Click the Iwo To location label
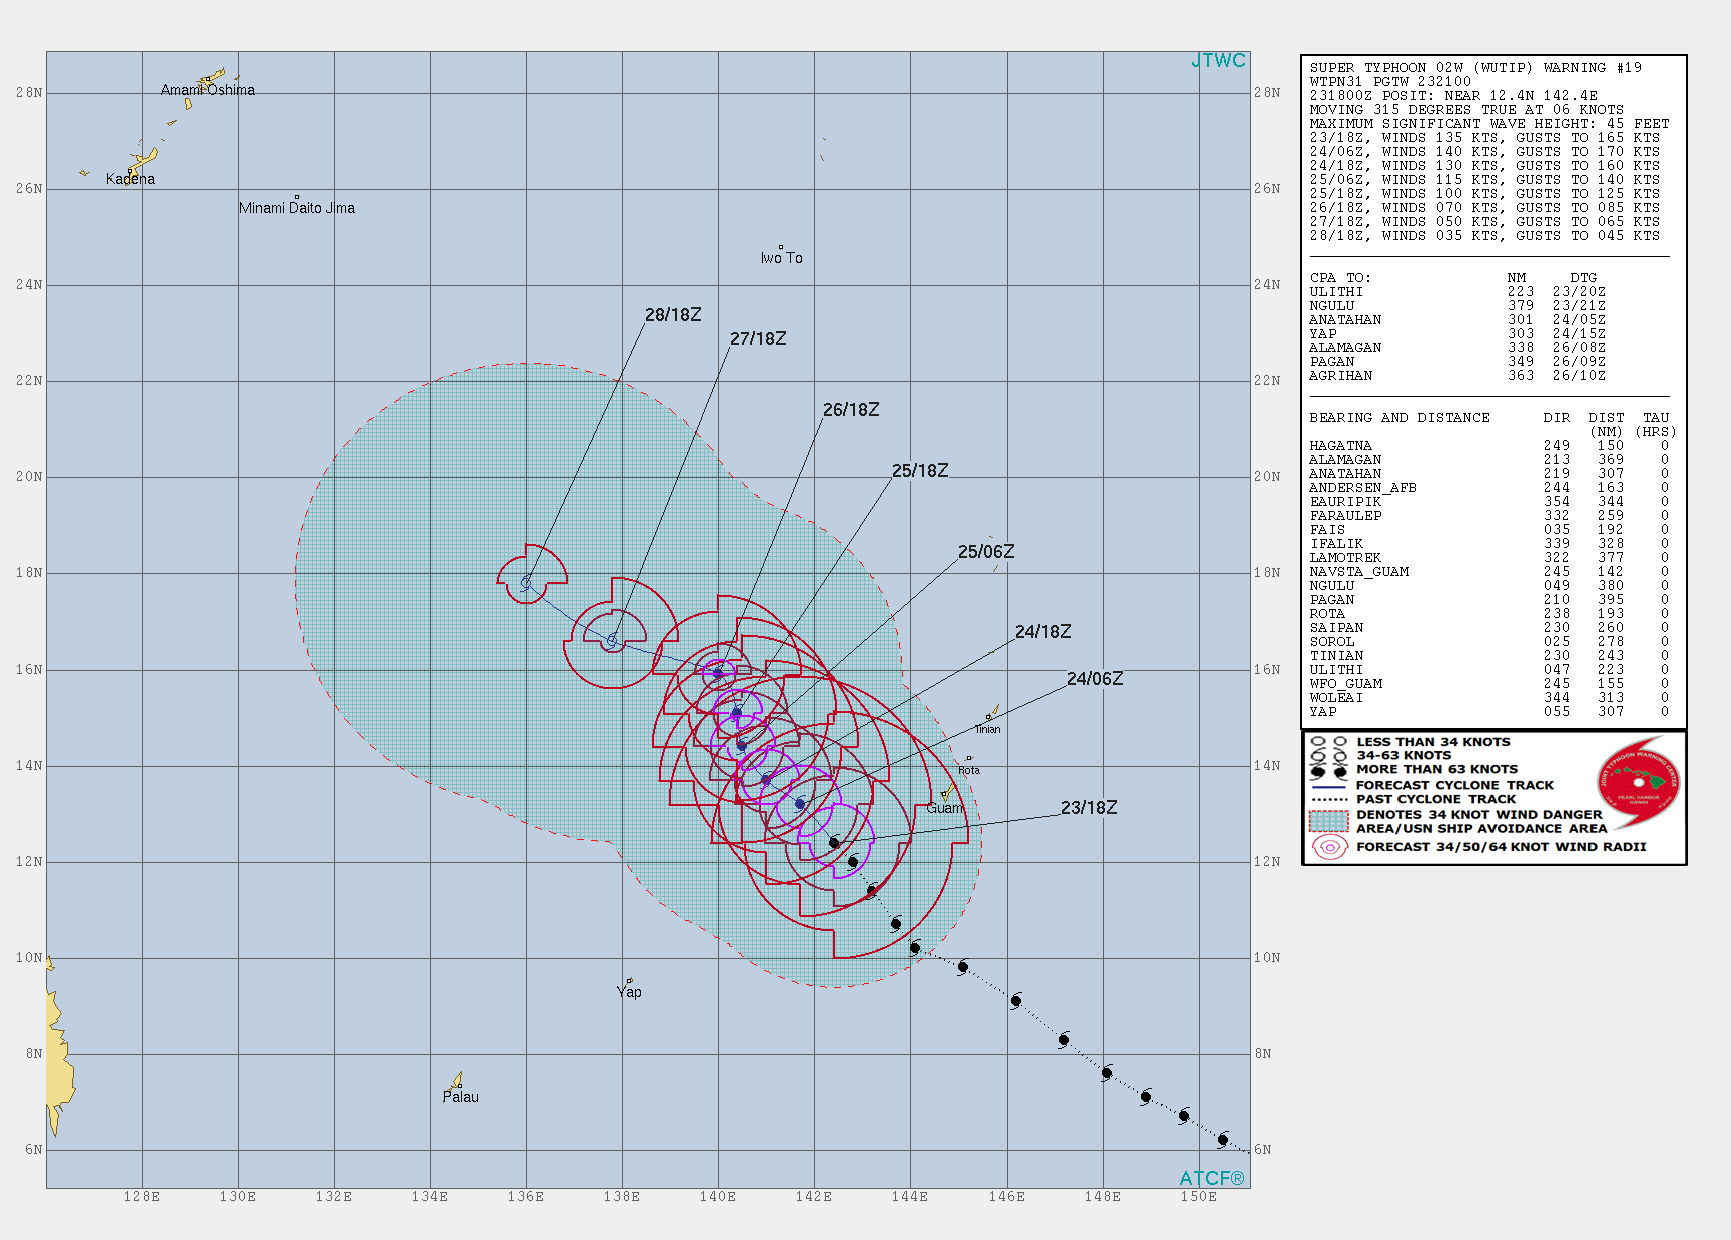 pos(781,258)
